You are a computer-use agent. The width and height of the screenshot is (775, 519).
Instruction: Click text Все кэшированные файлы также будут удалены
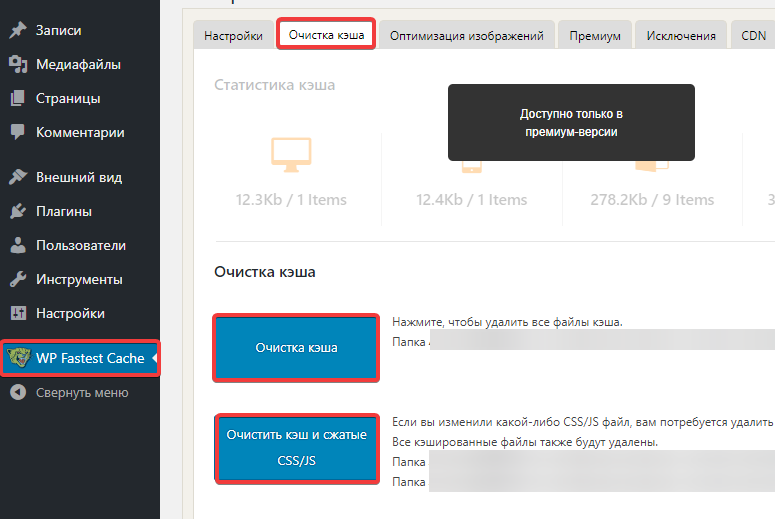(x=525, y=442)
